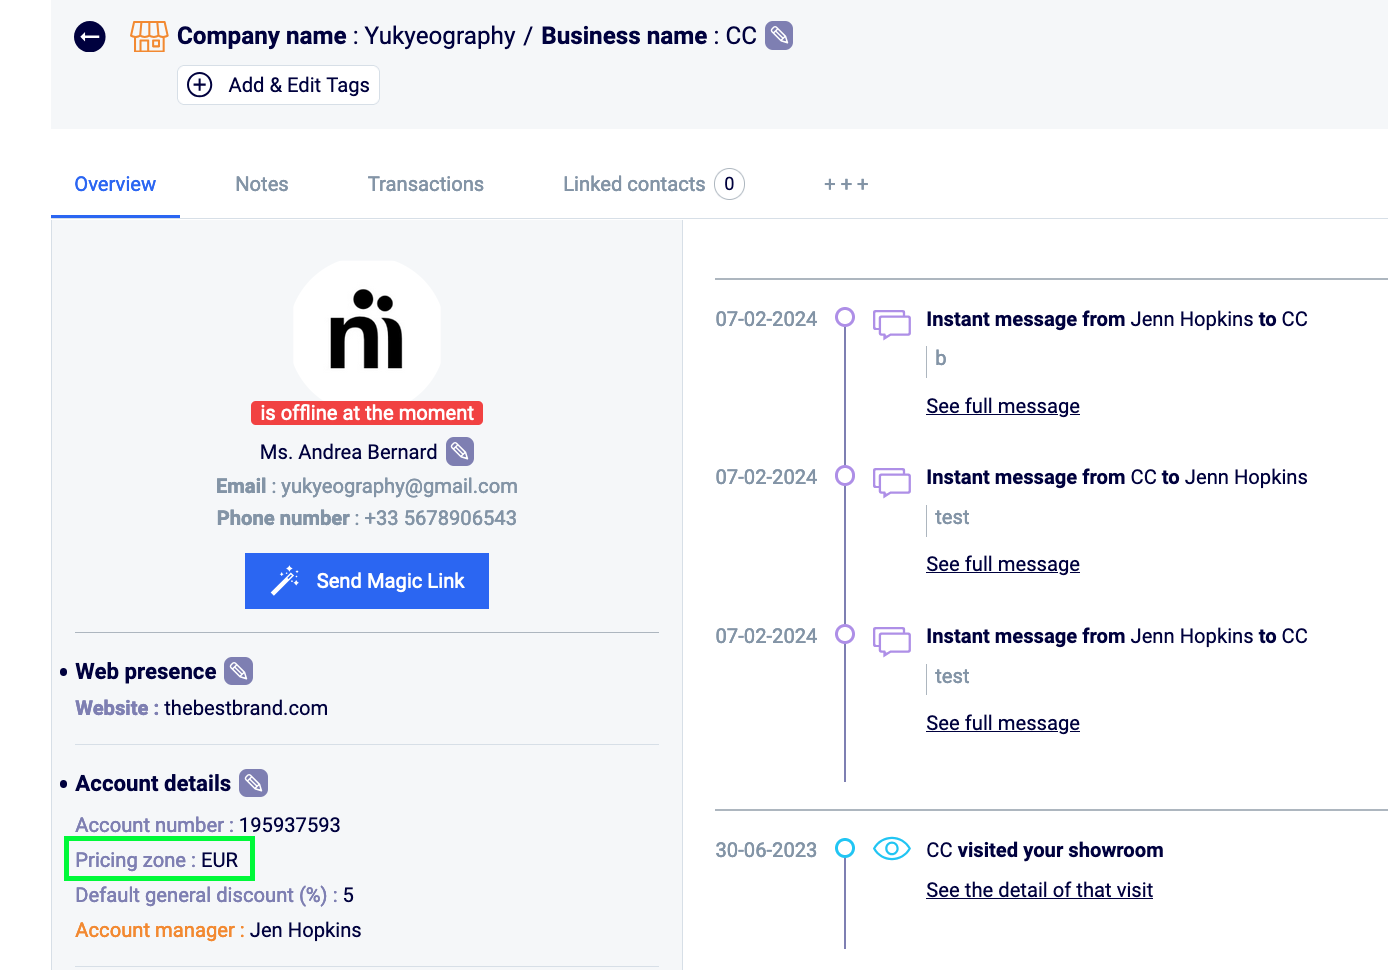
Task: Click 'CC visited your showroom' entry
Action: click(1045, 850)
